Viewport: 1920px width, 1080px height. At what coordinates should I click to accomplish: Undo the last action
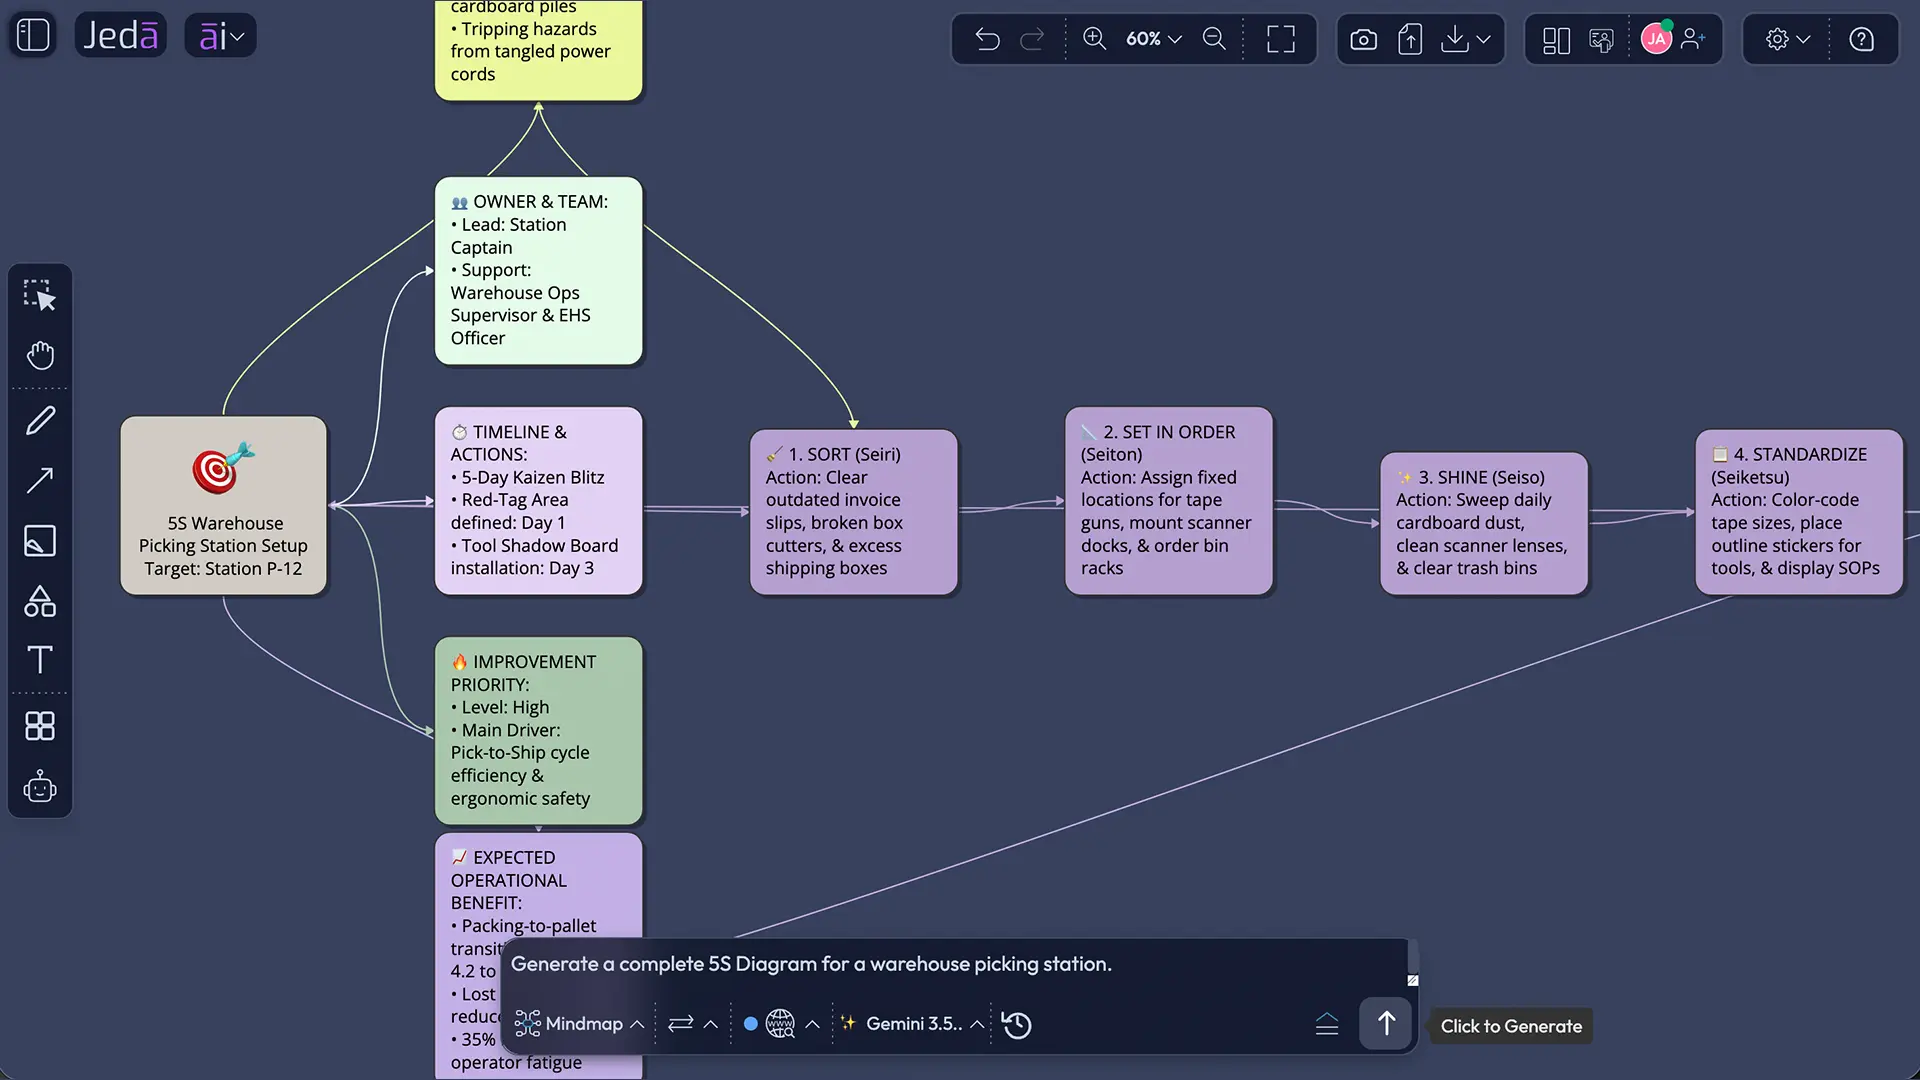tap(987, 39)
